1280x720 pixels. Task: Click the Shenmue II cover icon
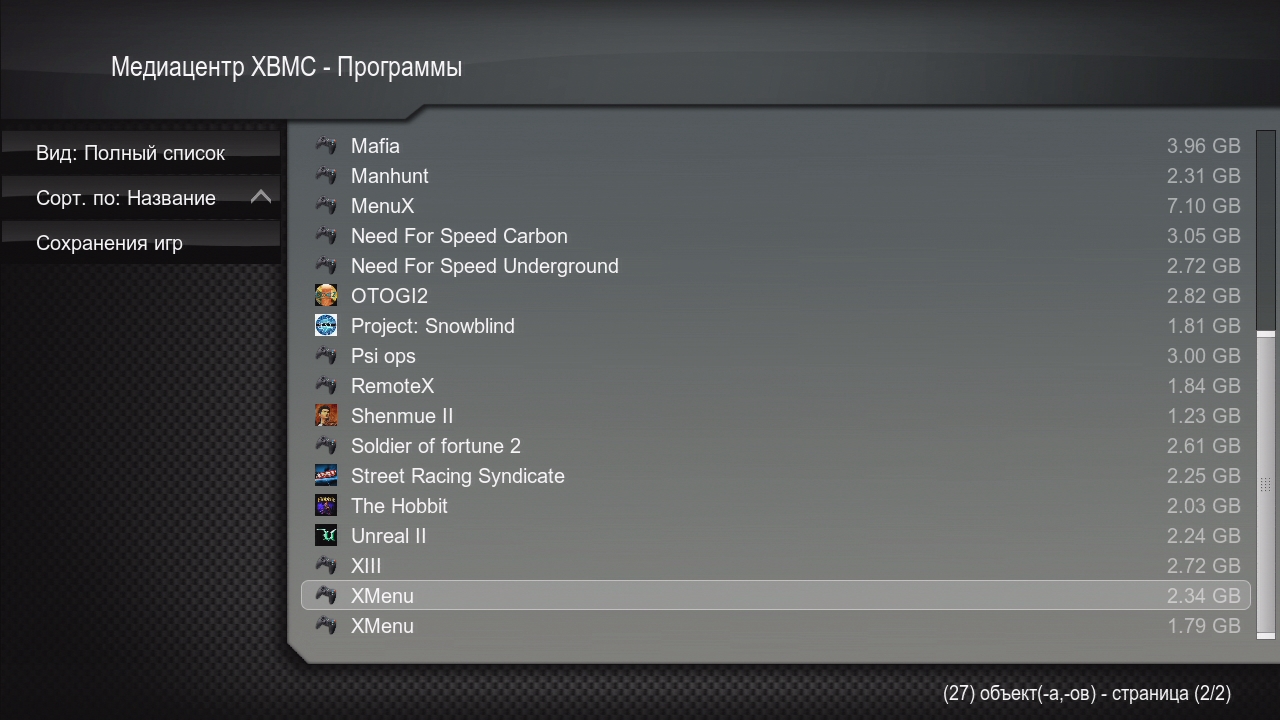326,416
